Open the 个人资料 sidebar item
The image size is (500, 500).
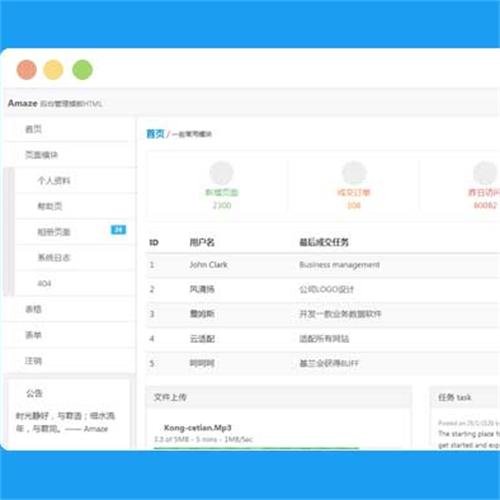pos(54,181)
